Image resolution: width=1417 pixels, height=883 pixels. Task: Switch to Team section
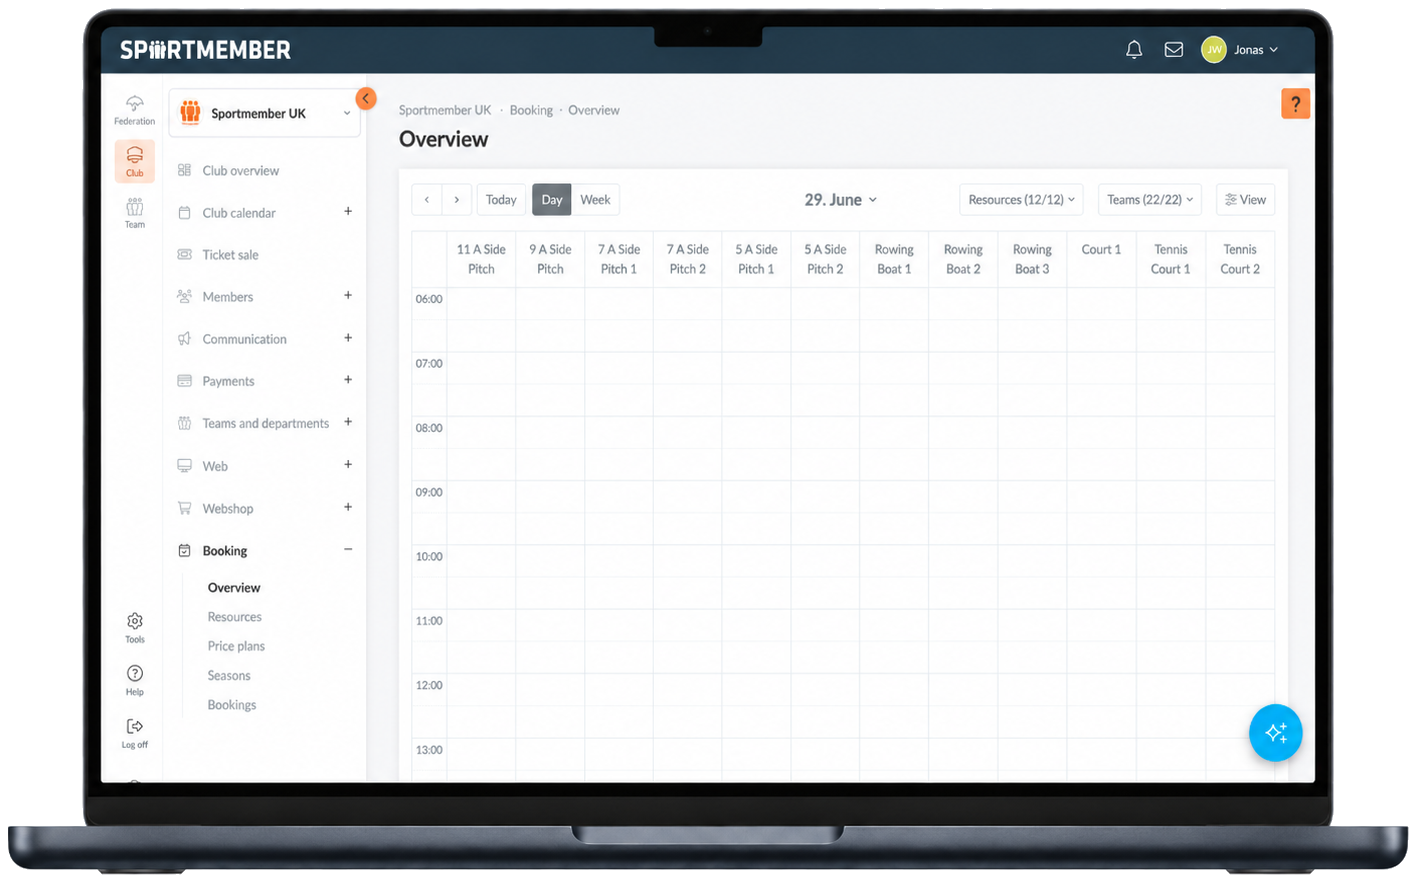[x=134, y=213]
